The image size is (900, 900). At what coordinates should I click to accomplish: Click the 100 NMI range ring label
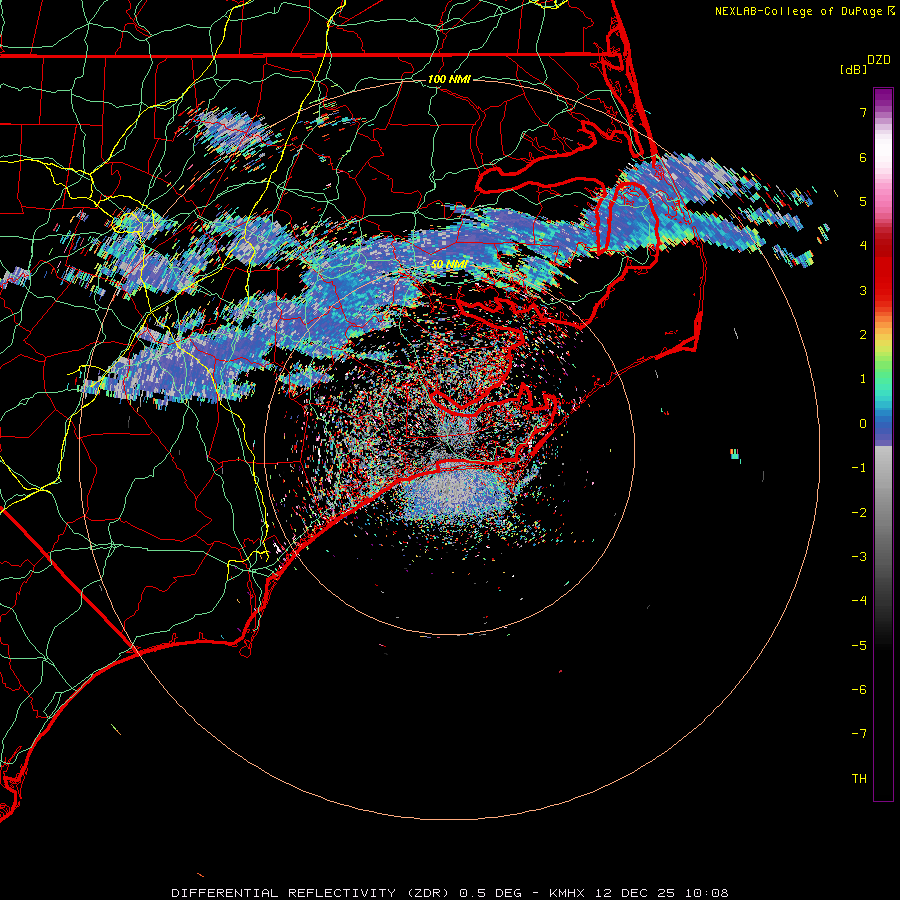(x=449, y=79)
